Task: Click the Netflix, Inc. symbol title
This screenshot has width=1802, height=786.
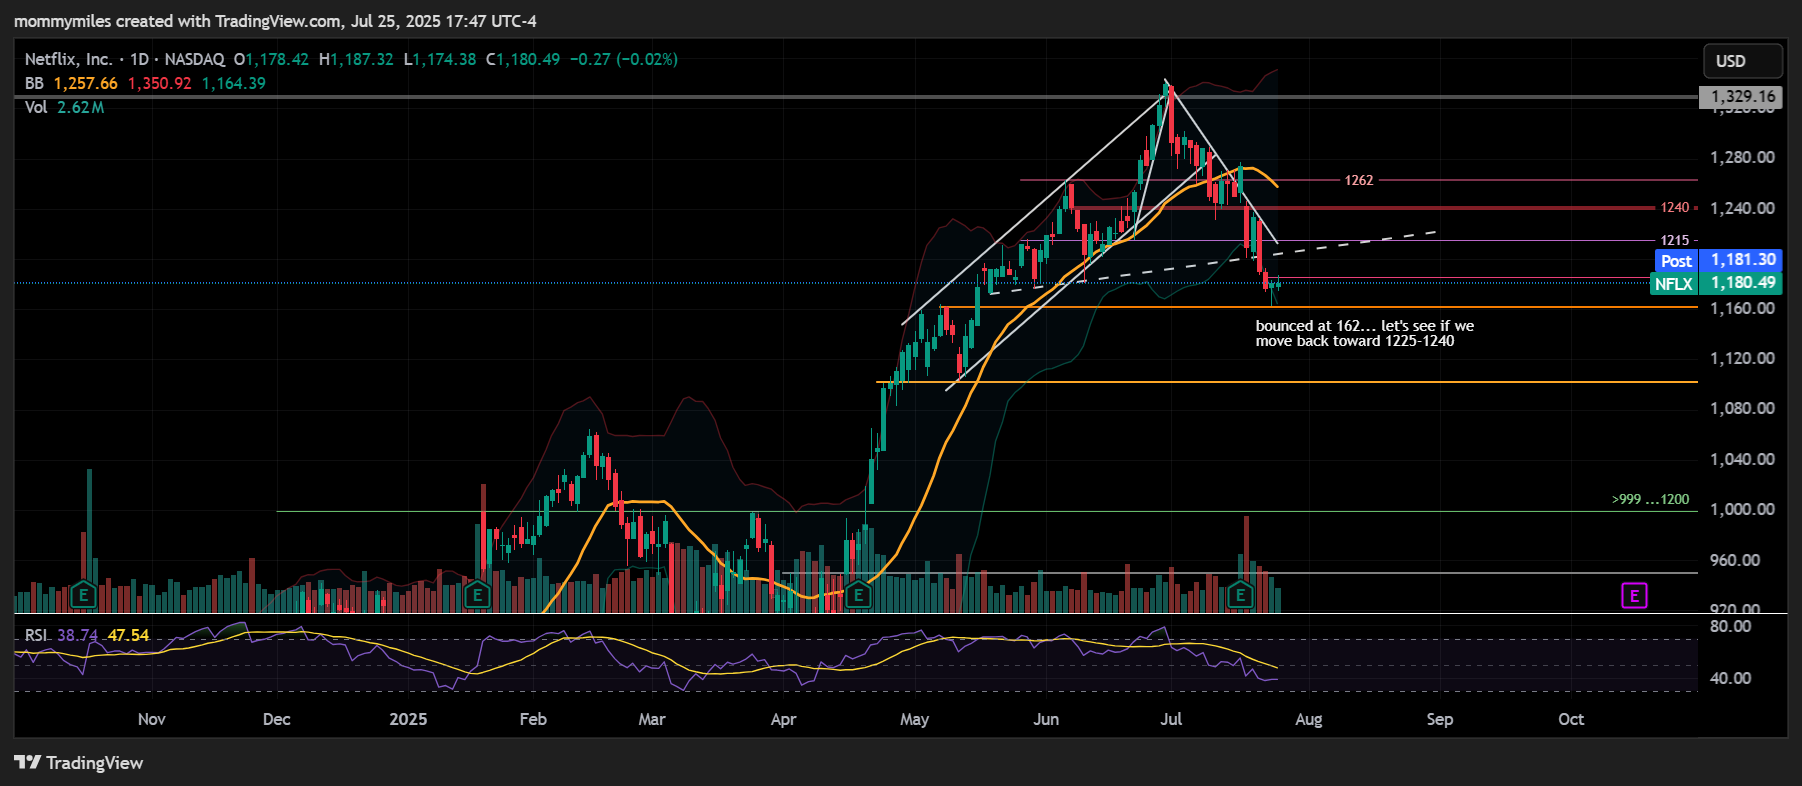Action: (68, 59)
